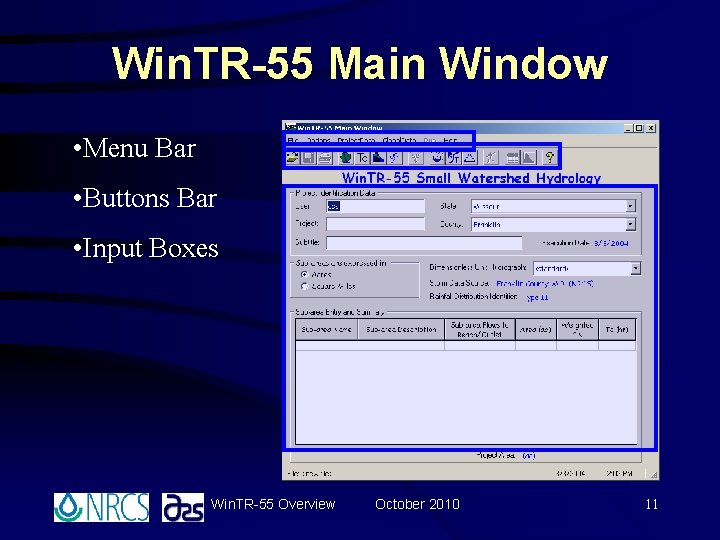Open the Help menu
This screenshot has width=720, height=540.
point(450,140)
